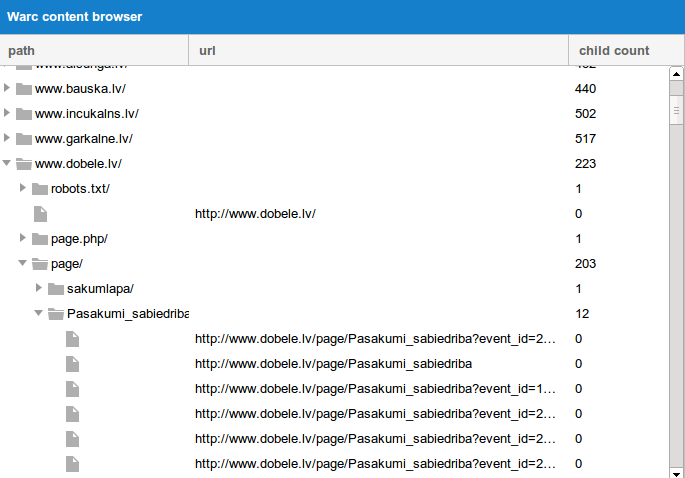This screenshot has height=478, width=685.
Task: Expand the www.garkalne.lv/ tree node
Action: point(7,138)
